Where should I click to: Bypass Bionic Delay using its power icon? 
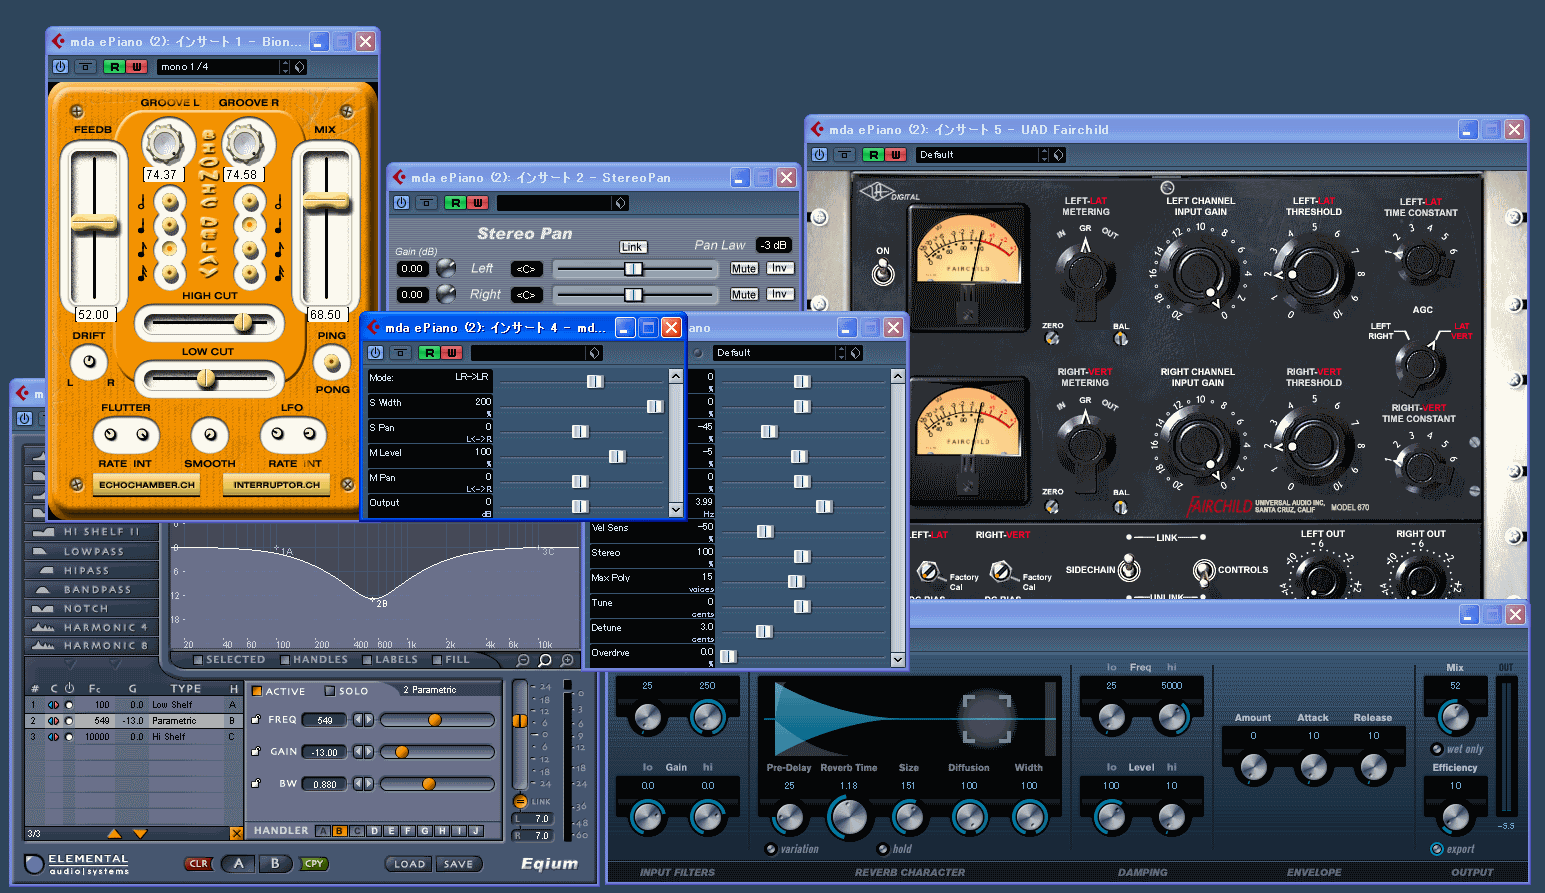[60, 67]
